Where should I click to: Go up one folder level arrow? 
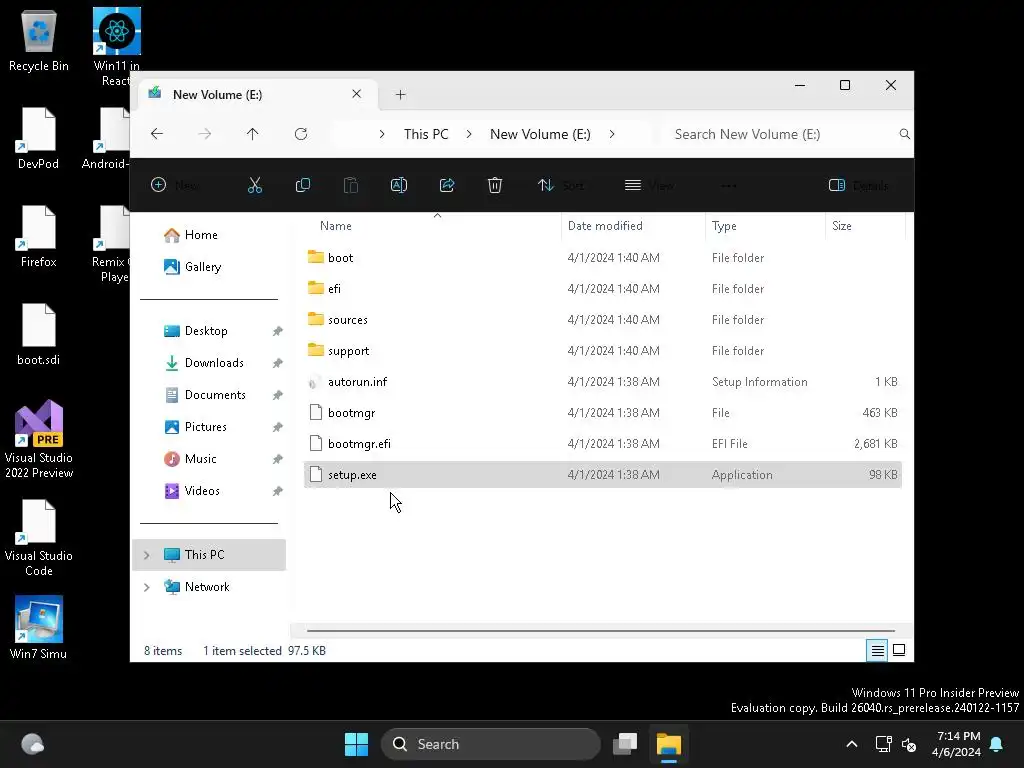point(253,134)
